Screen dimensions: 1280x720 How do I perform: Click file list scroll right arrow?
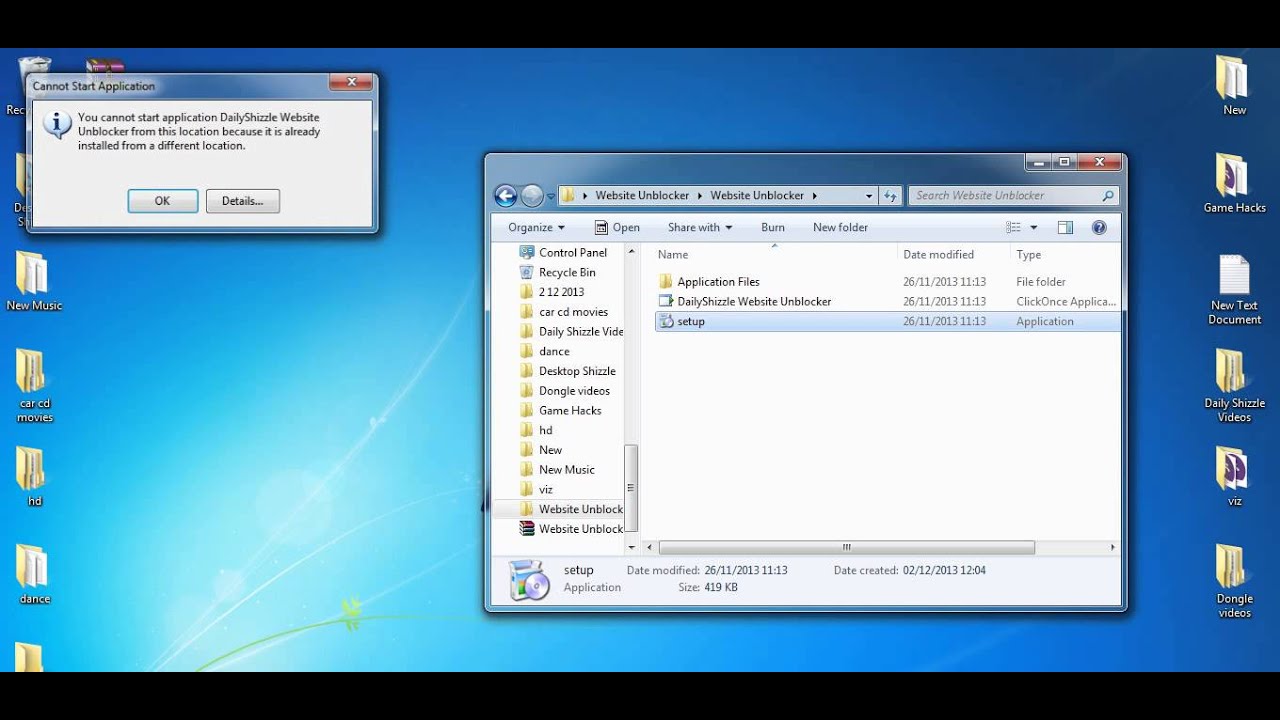[1112, 548]
